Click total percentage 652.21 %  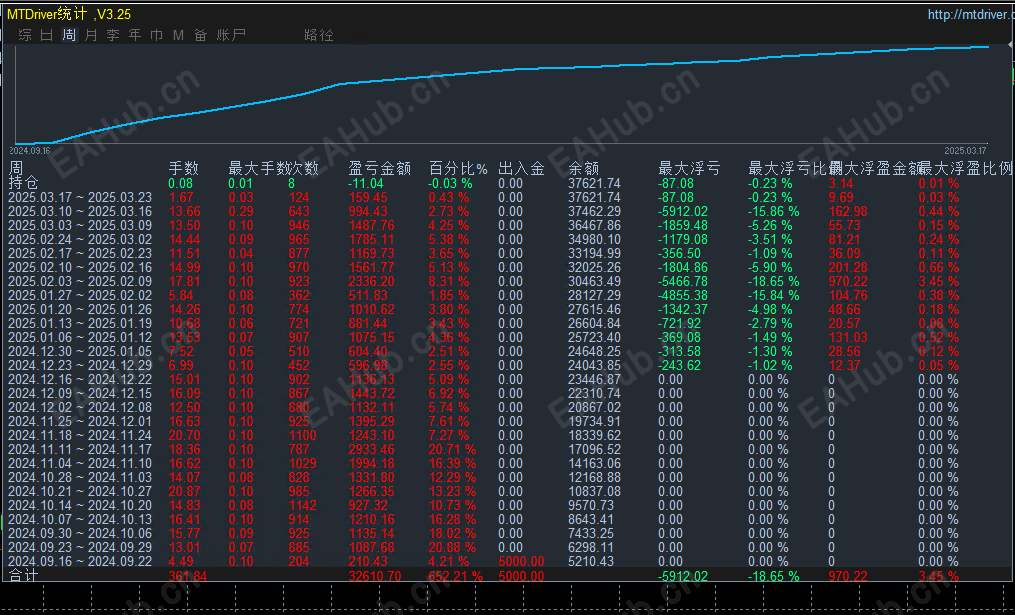[456, 576]
